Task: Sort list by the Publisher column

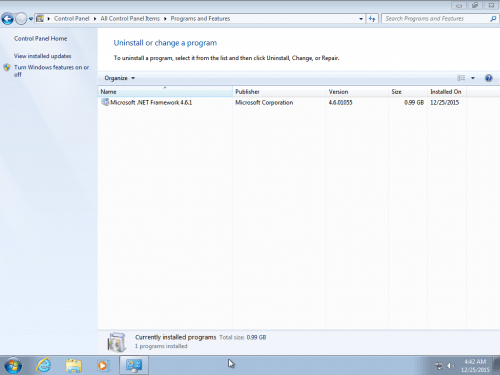Action: [x=279, y=92]
